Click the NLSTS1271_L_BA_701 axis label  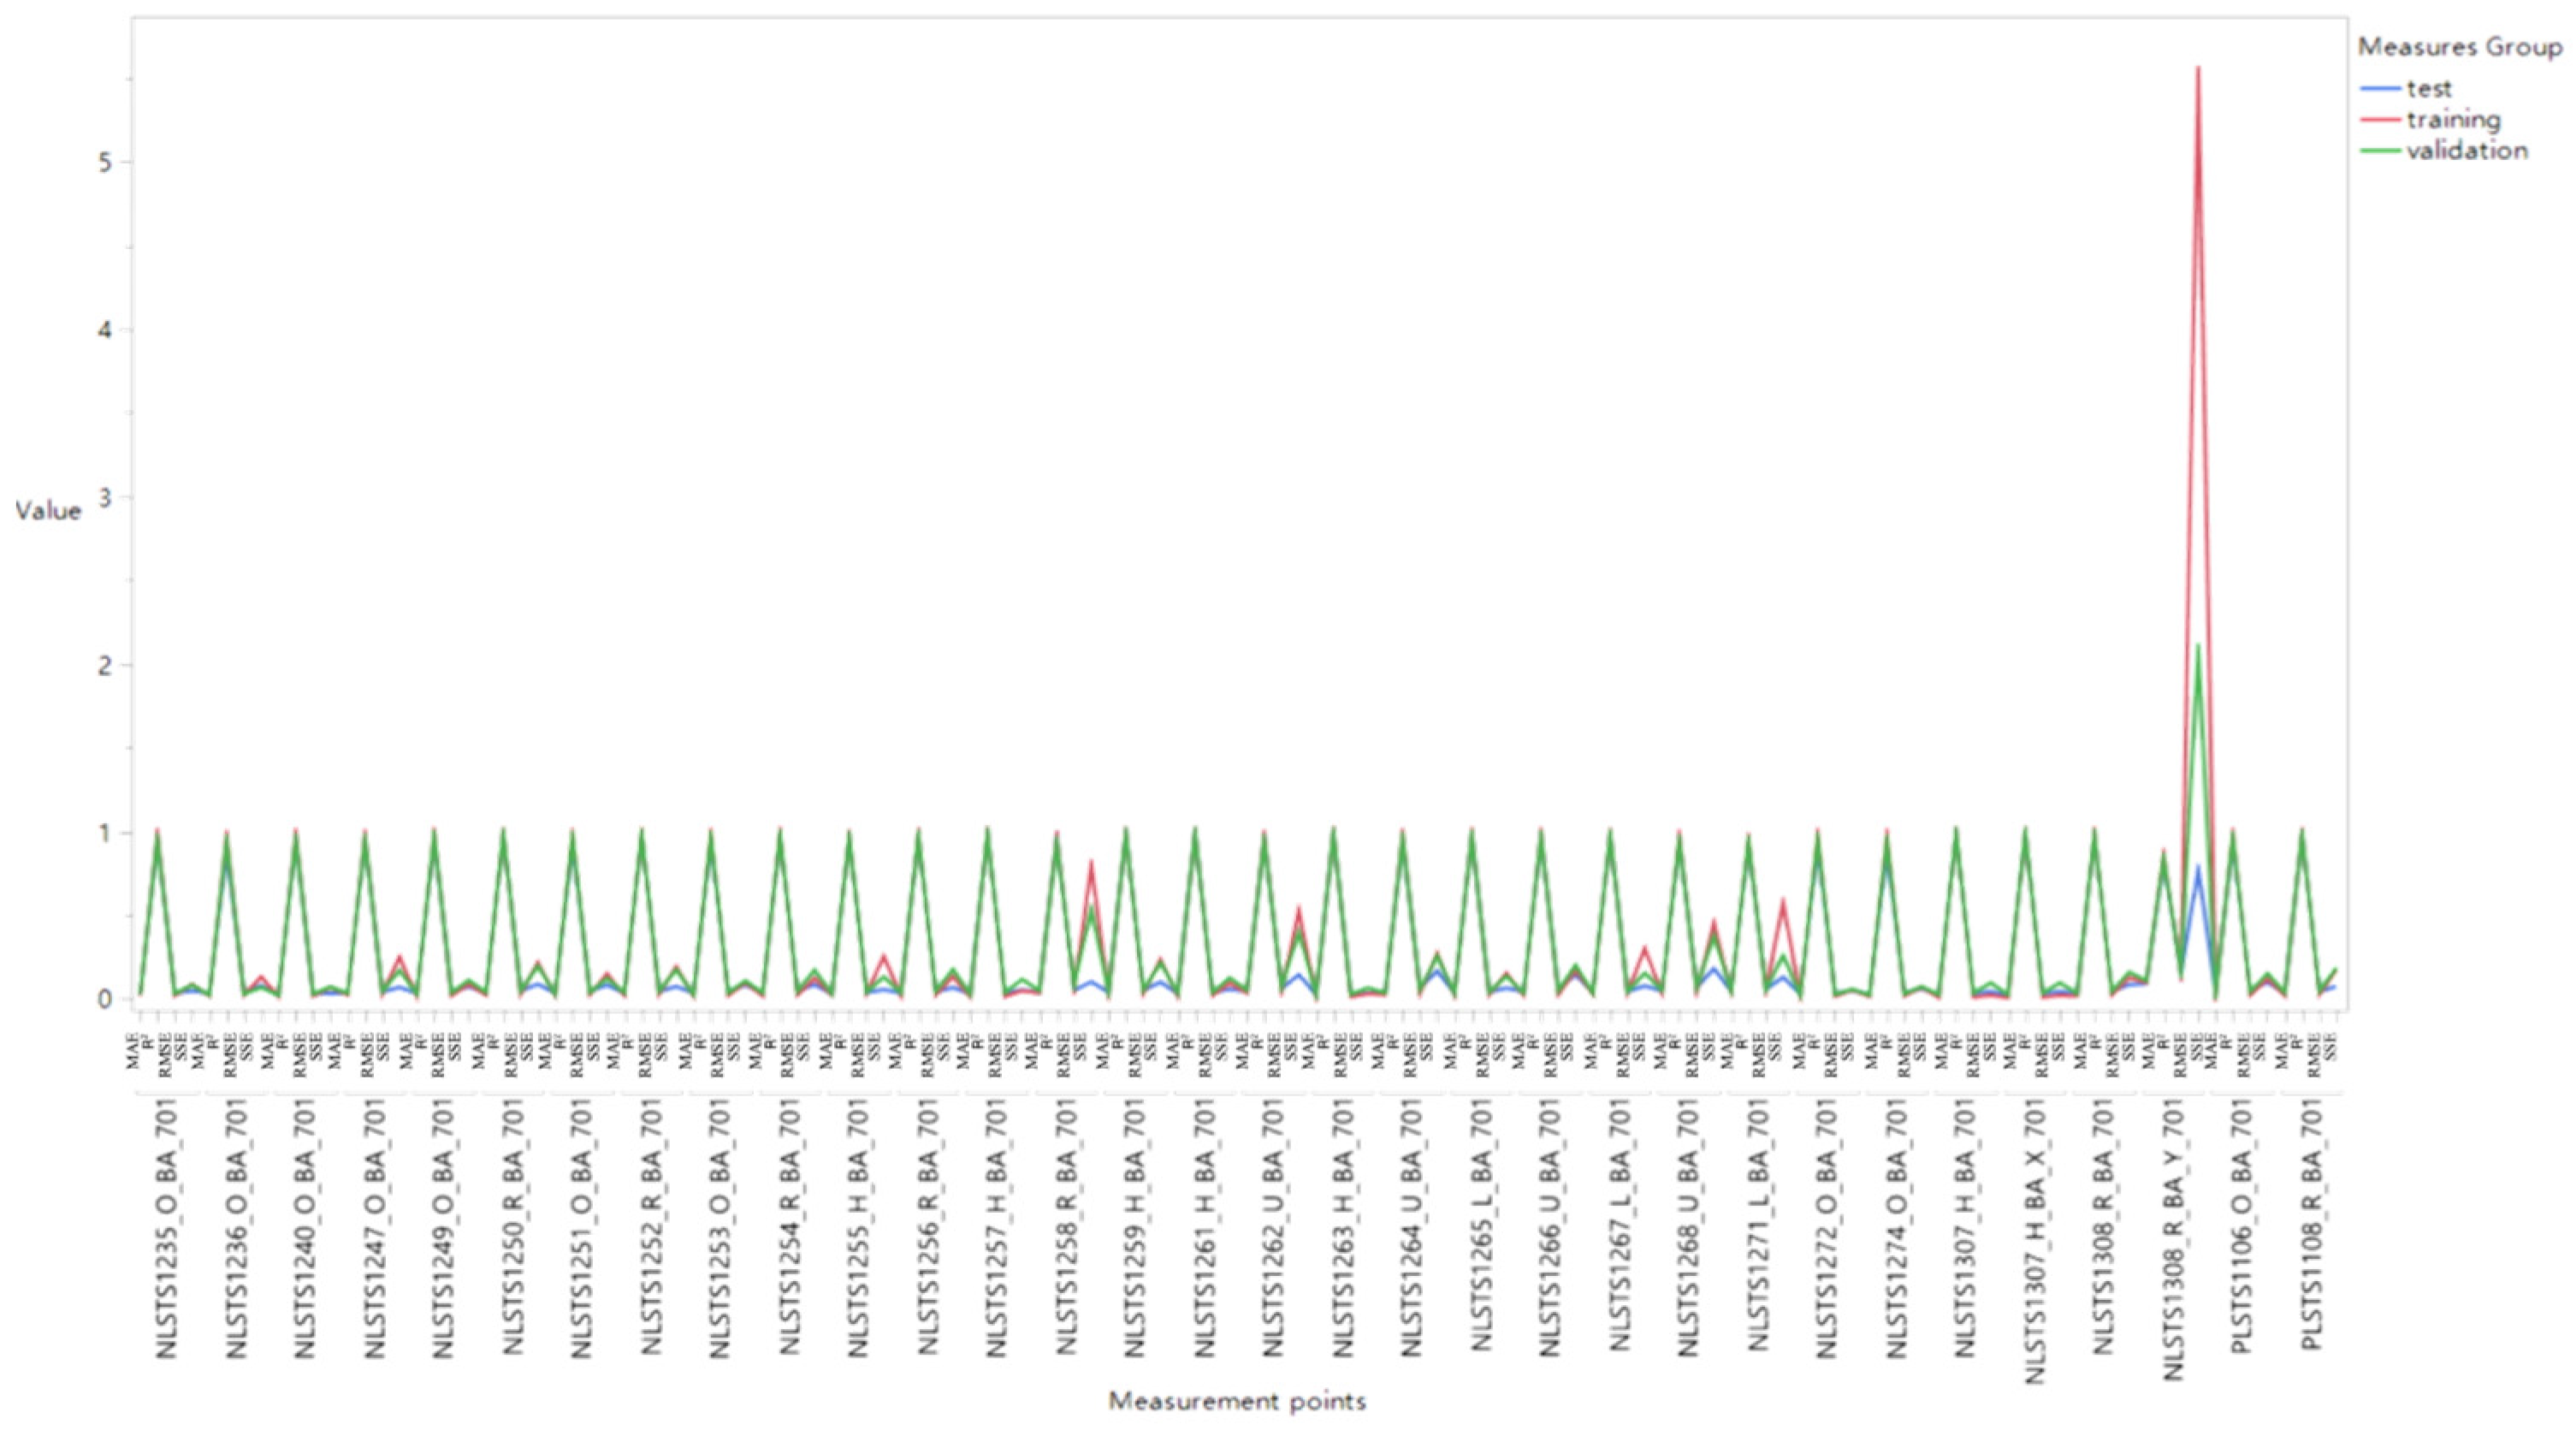coord(1759,1225)
